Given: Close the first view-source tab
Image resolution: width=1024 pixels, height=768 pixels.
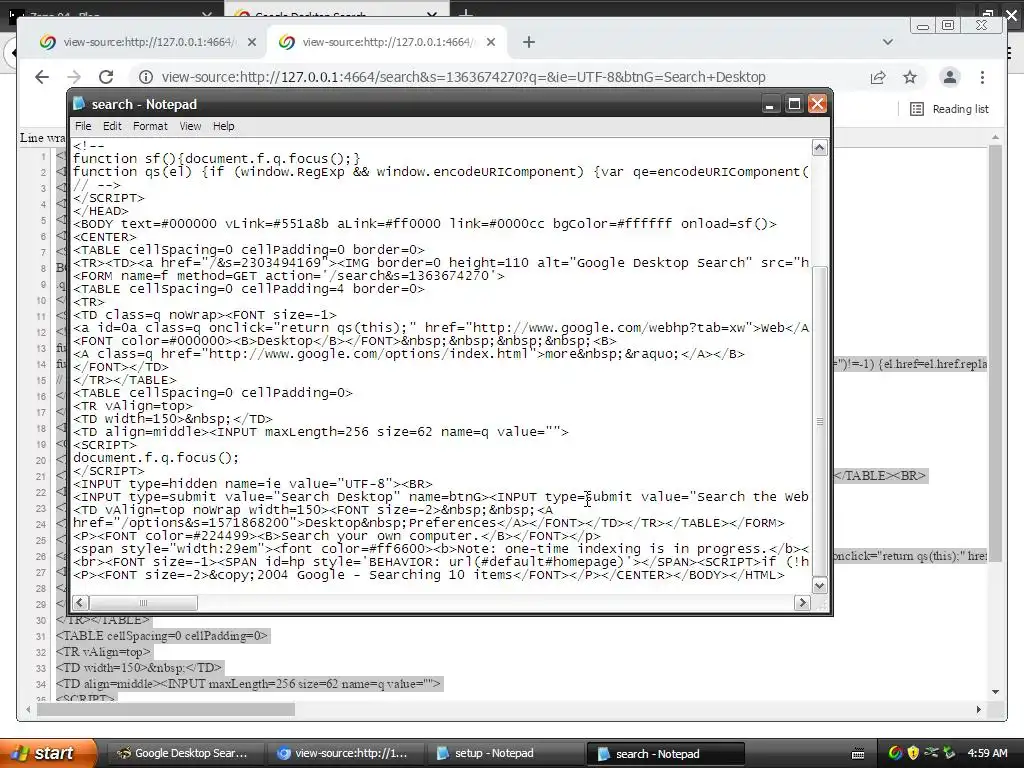Looking at the screenshot, I should point(251,42).
